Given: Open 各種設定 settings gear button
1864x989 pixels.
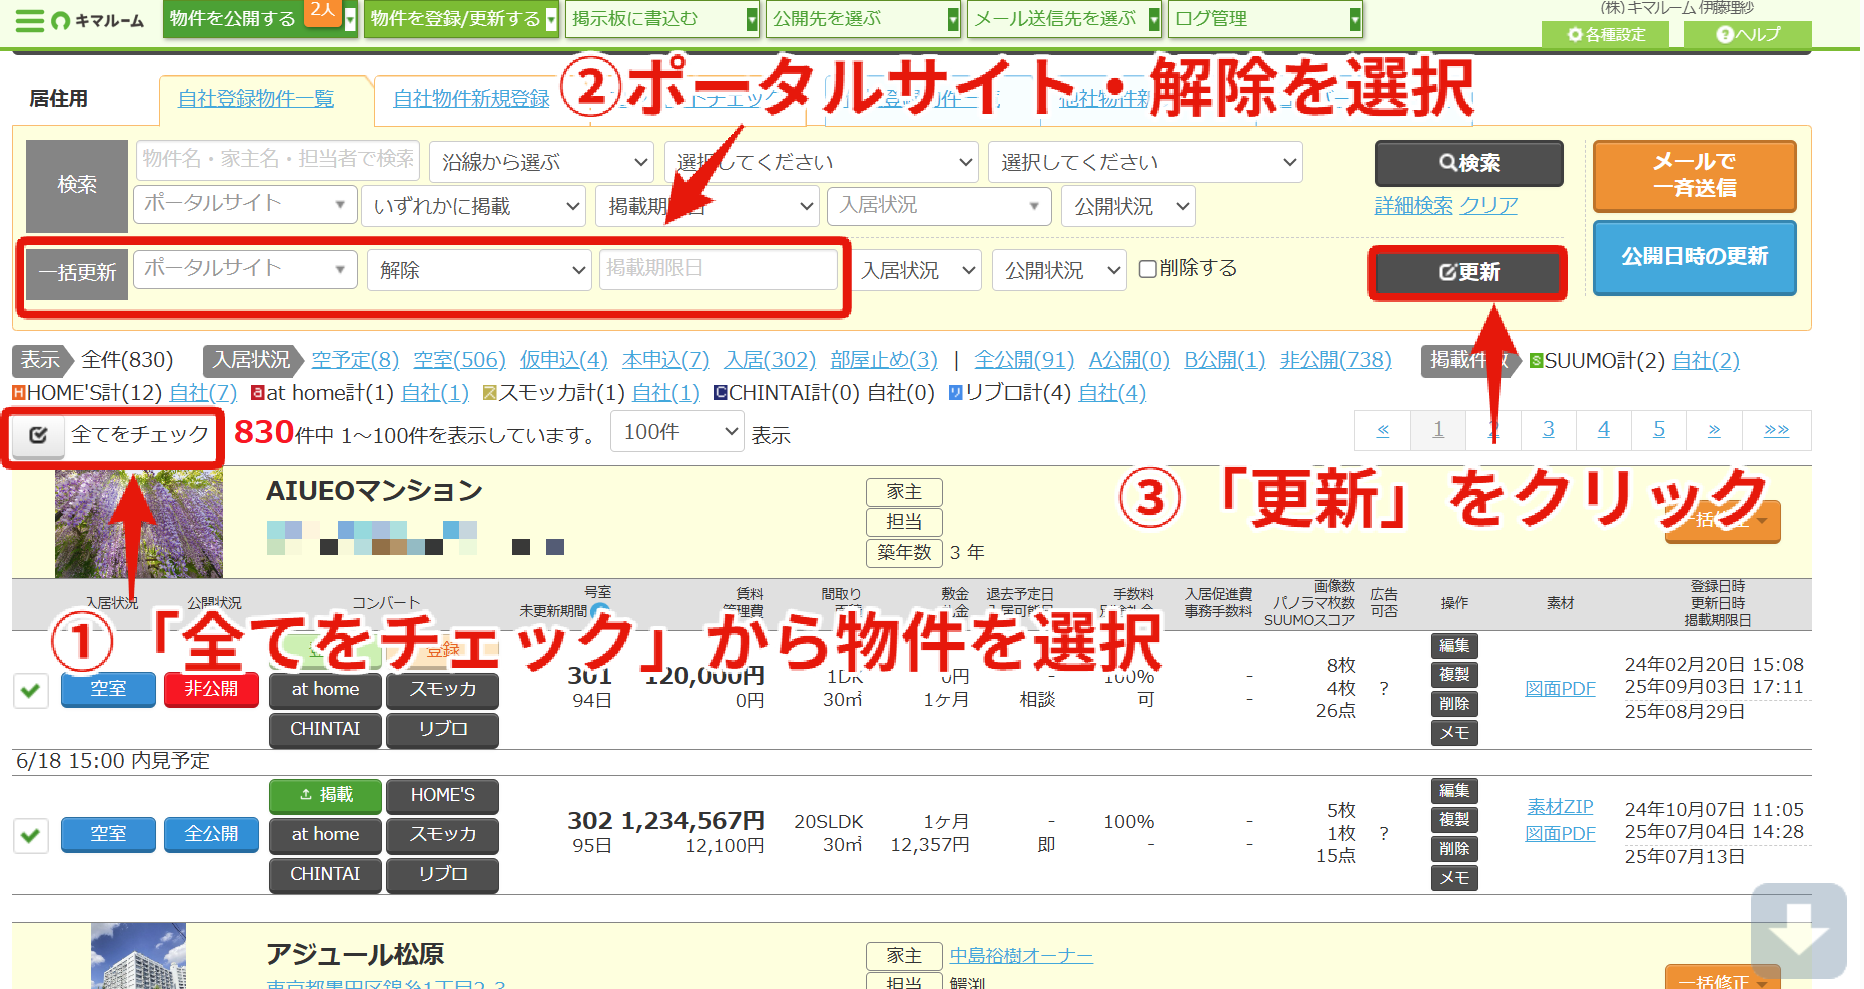Looking at the screenshot, I should (1606, 34).
